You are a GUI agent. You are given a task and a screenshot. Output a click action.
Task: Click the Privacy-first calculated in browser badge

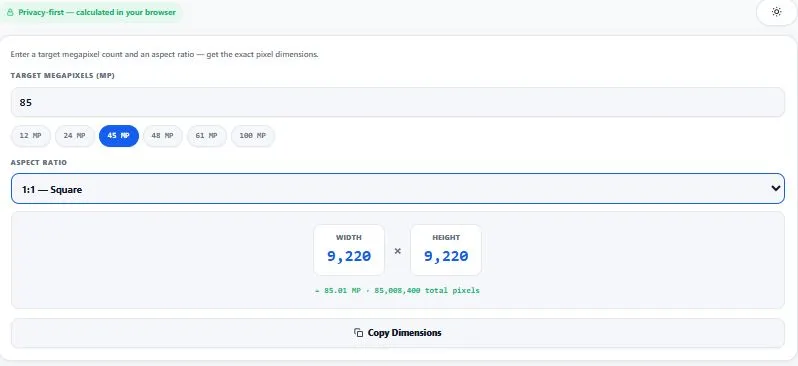pos(91,12)
